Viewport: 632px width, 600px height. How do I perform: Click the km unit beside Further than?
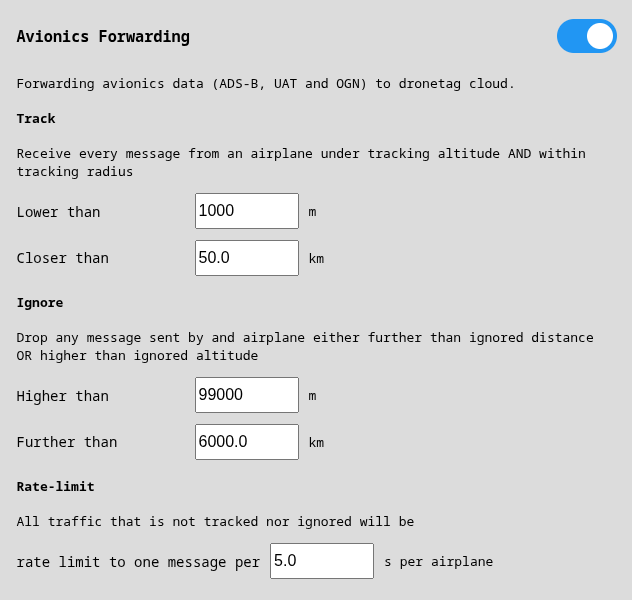316,443
